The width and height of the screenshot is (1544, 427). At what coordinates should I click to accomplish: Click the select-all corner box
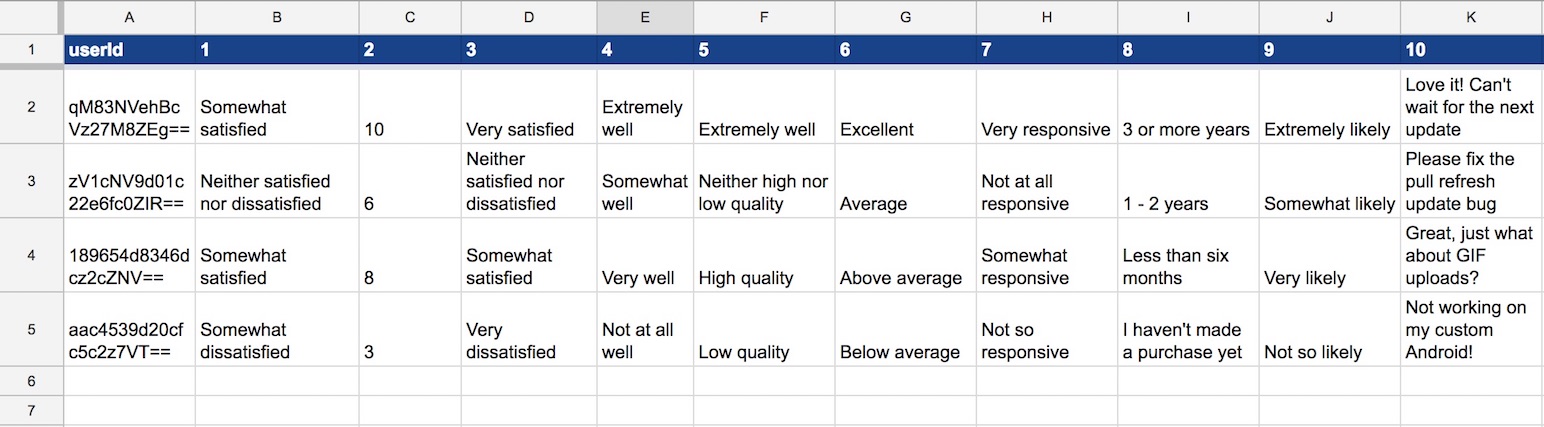tap(31, 17)
